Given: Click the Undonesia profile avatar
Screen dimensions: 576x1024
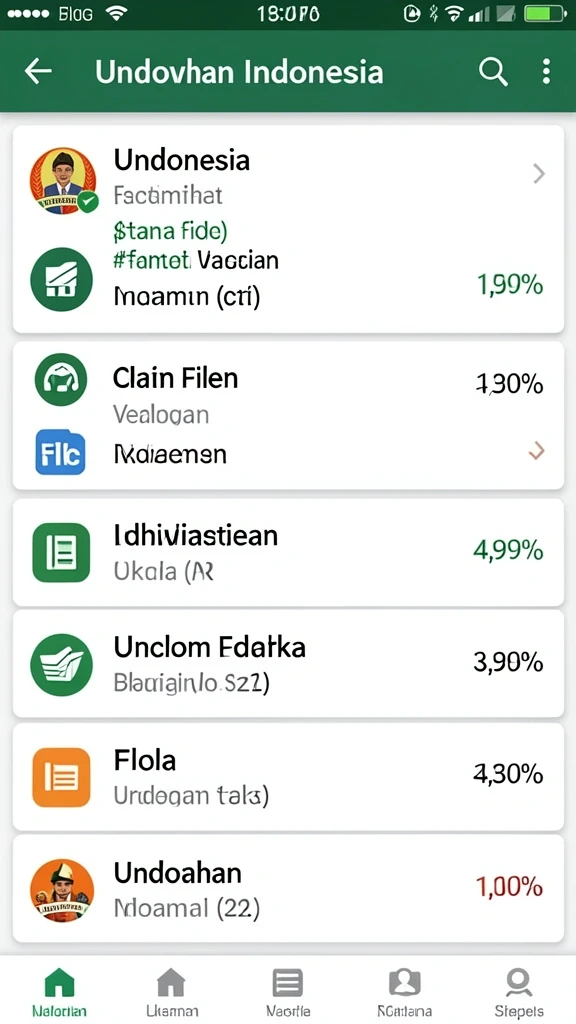Looking at the screenshot, I should pyautogui.click(x=63, y=180).
